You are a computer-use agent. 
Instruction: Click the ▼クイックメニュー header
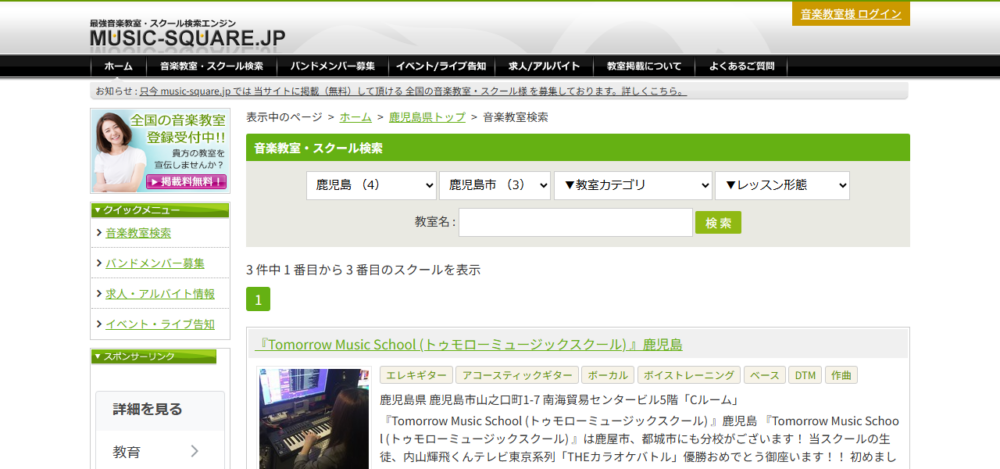(x=159, y=210)
